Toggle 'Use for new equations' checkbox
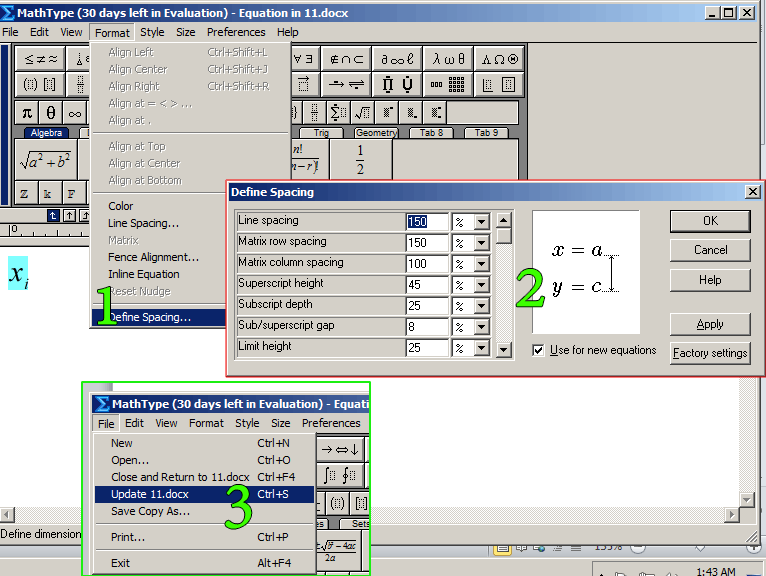The image size is (766, 576). (x=539, y=350)
